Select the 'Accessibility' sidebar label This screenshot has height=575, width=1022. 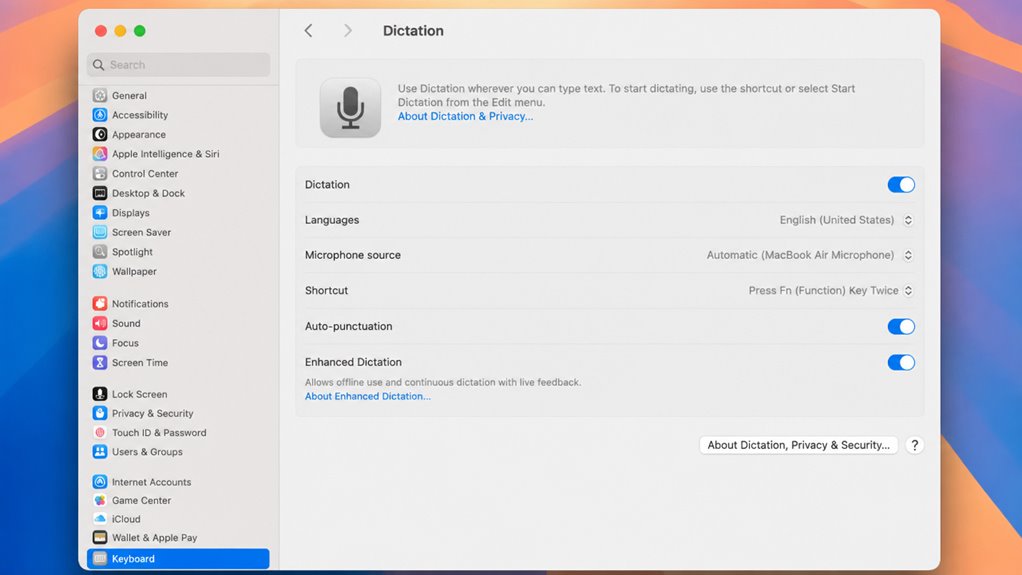click(139, 115)
